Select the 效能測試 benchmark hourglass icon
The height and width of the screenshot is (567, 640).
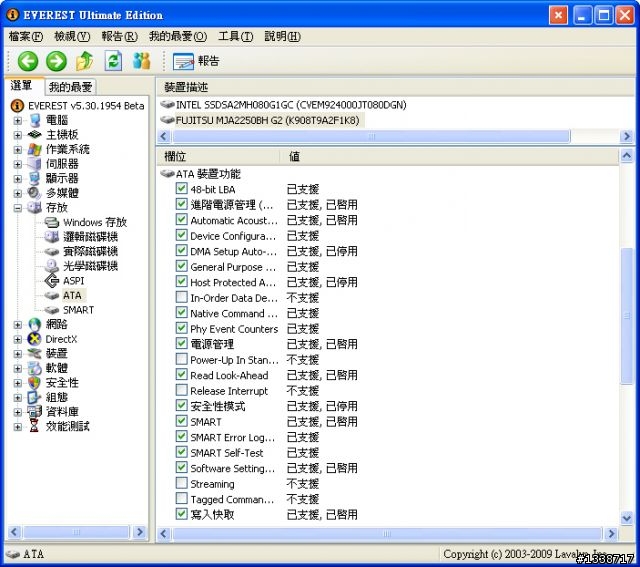tap(35, 426)
